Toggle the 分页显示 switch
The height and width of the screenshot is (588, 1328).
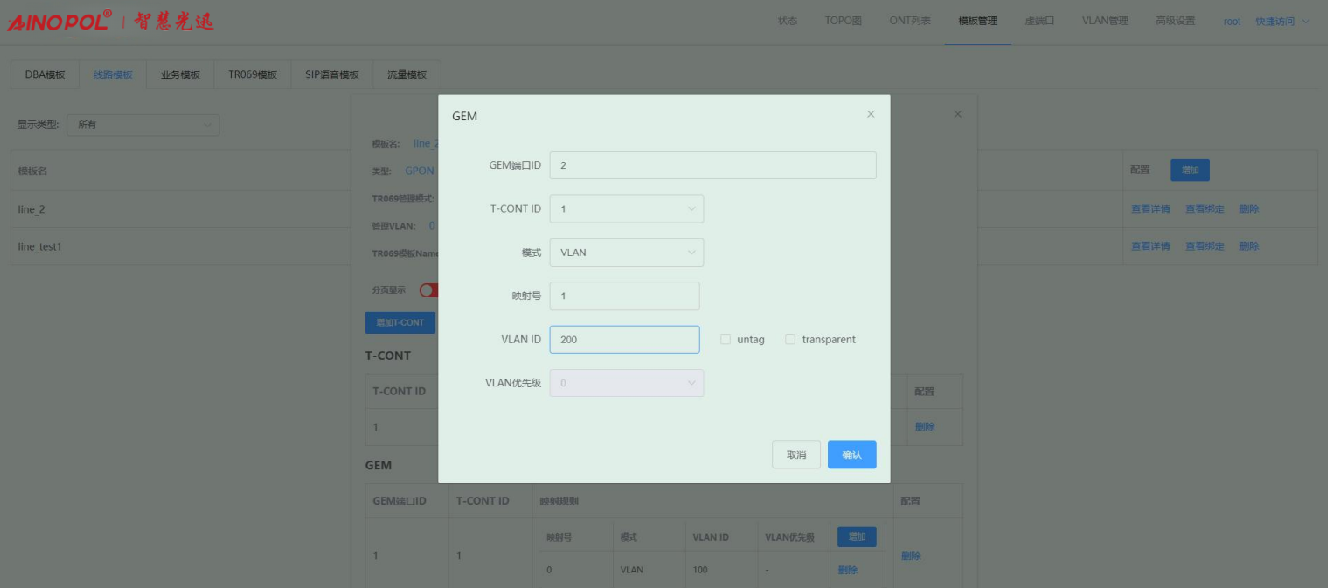pos(428,290)
